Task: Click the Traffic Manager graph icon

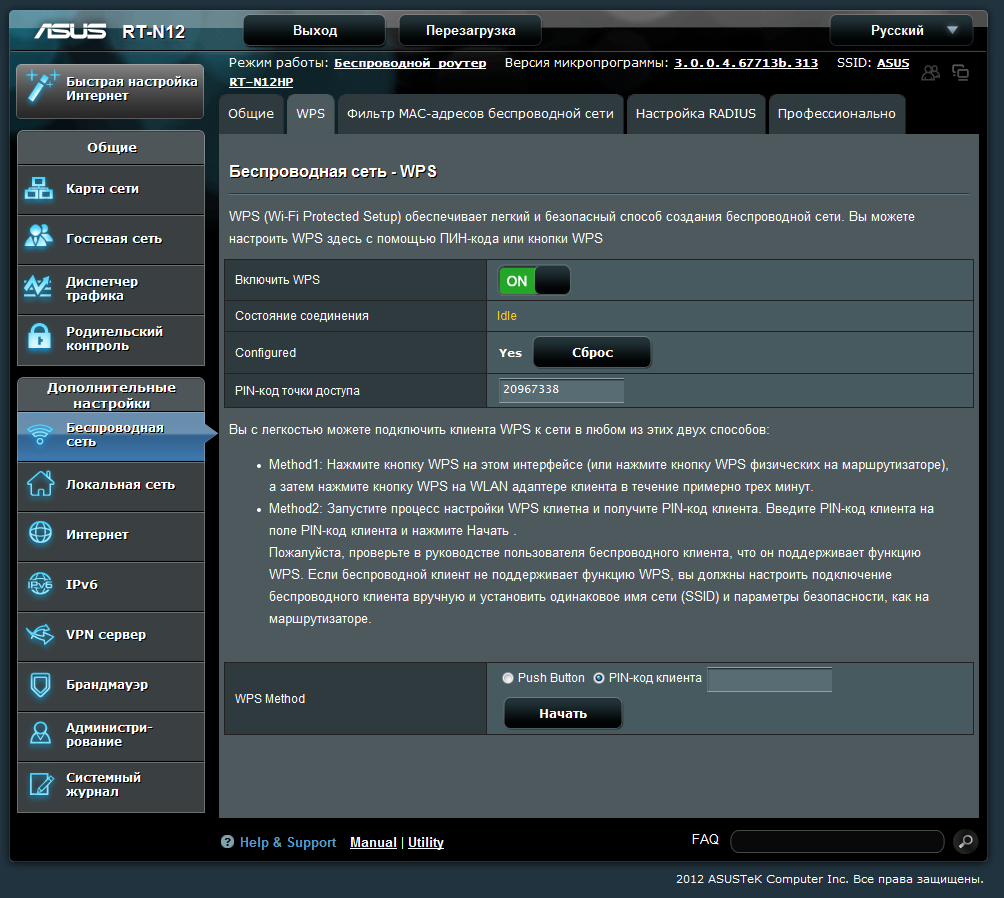Action: click(38, 287)
